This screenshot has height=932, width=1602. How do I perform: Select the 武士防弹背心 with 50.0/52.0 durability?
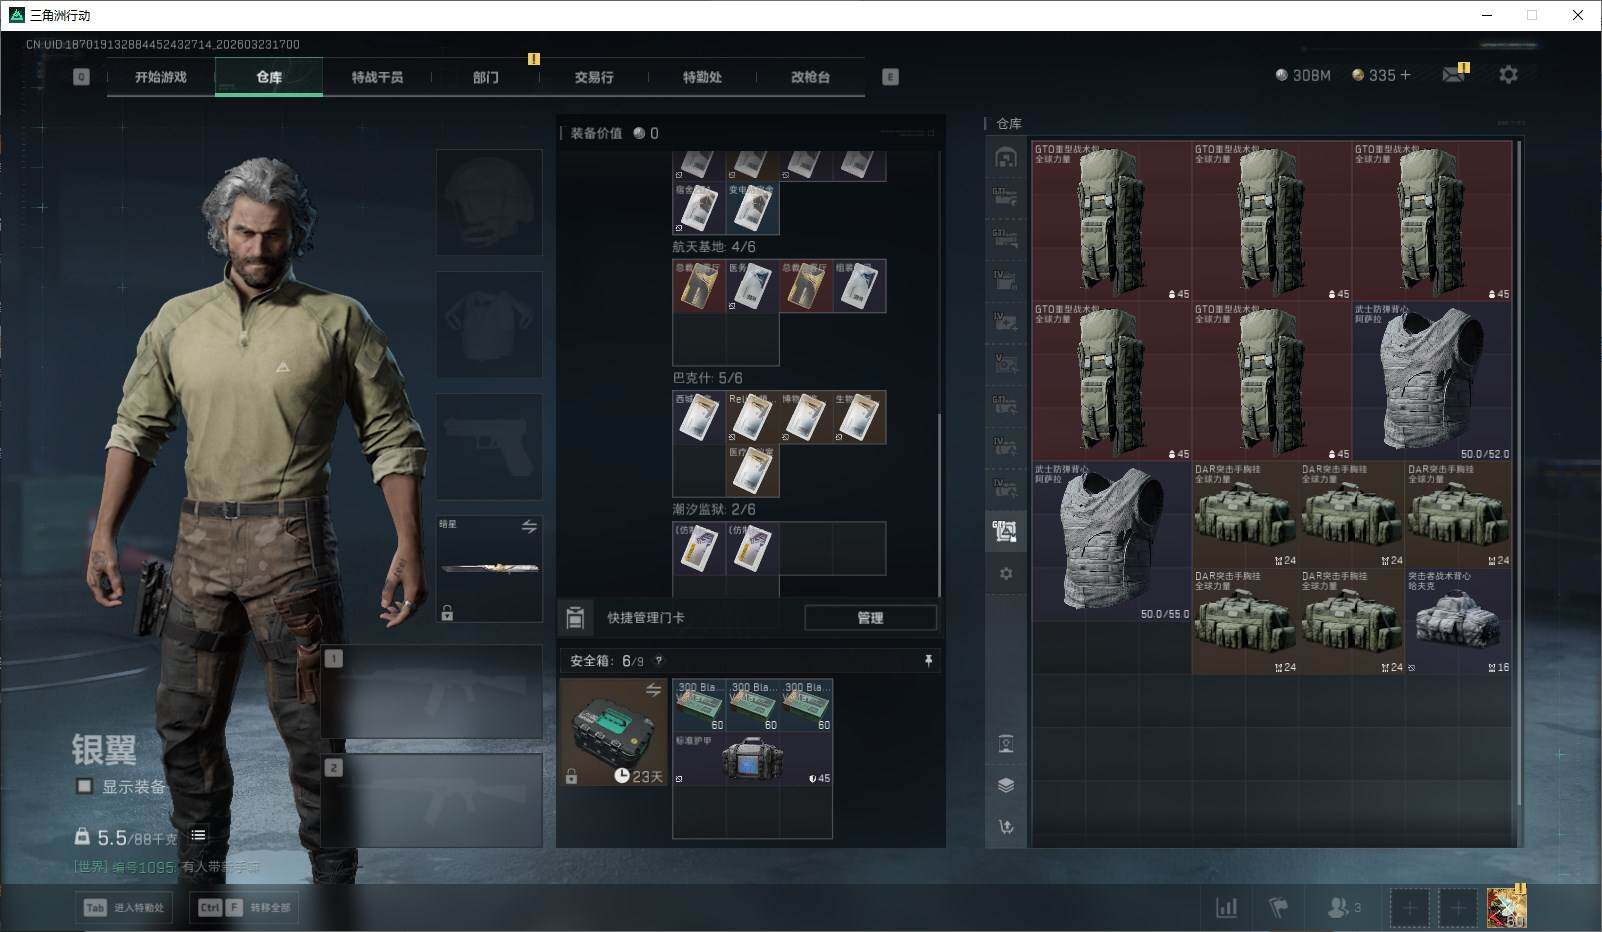tap(1432, 381)
